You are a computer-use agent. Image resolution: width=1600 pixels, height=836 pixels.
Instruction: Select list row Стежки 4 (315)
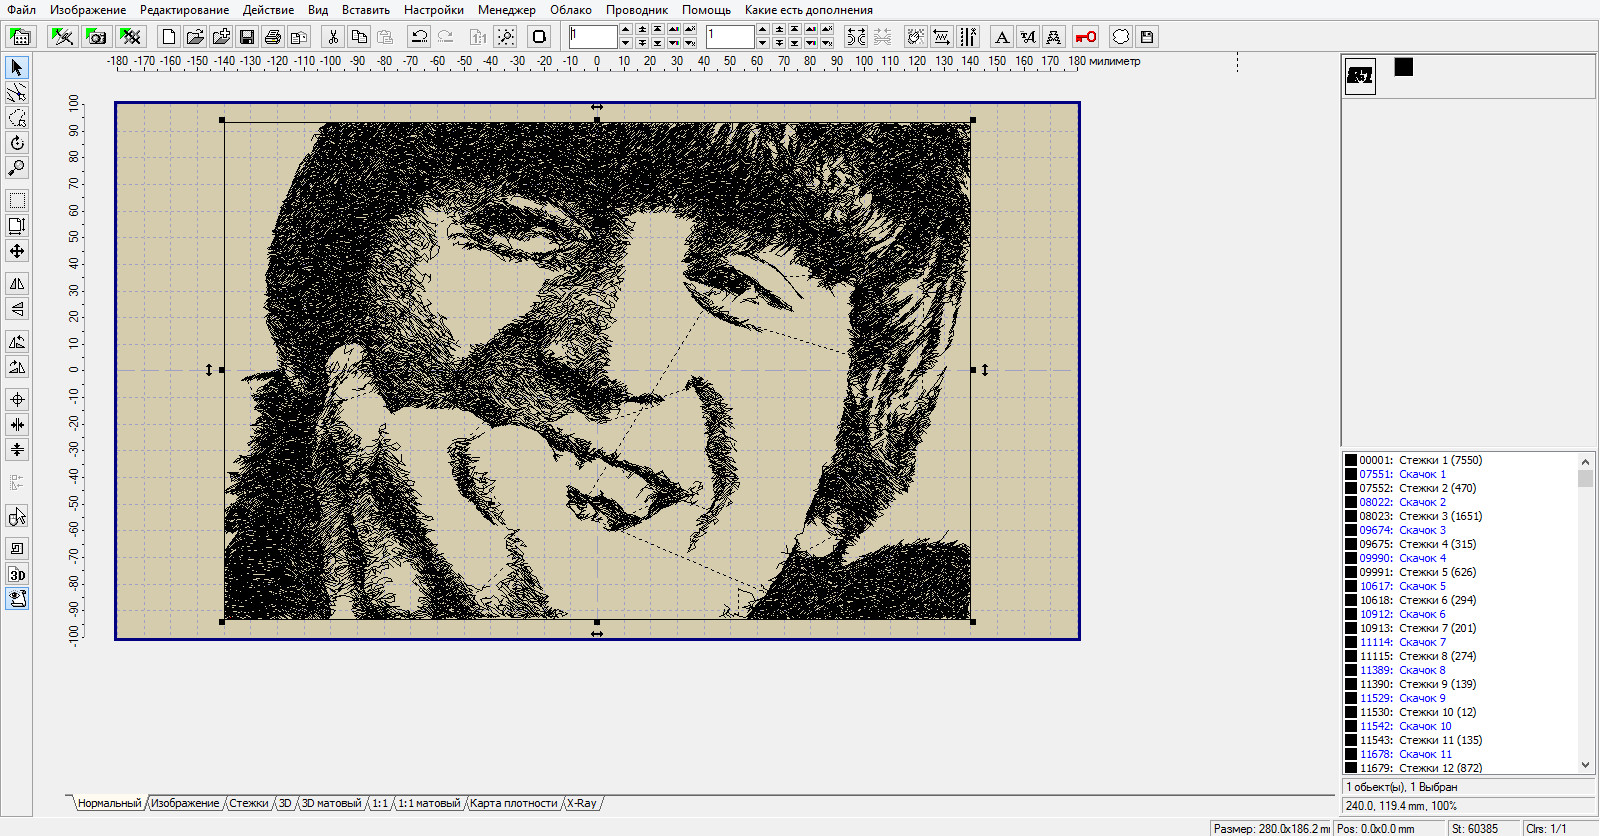point(1460,544)
